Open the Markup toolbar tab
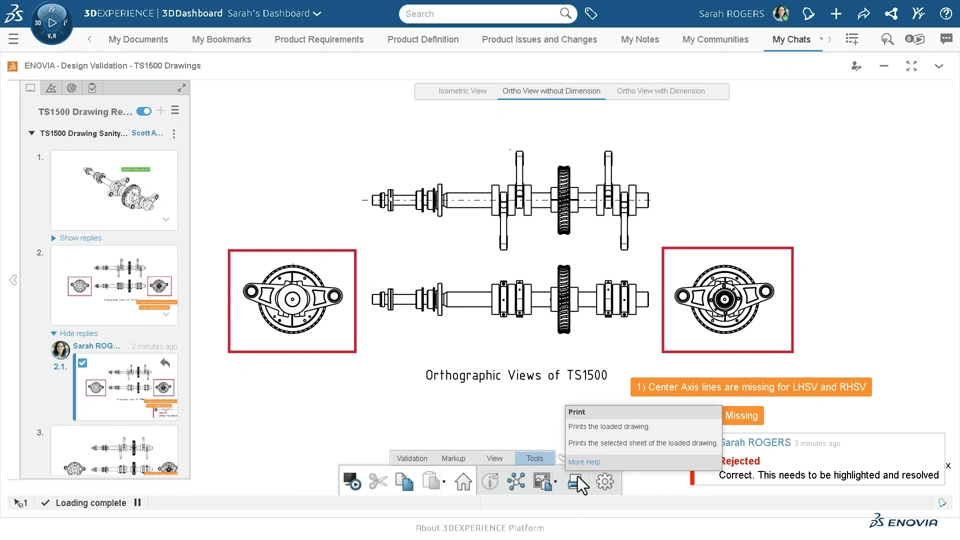Viewport: 960px width, 540px height. 454,458
